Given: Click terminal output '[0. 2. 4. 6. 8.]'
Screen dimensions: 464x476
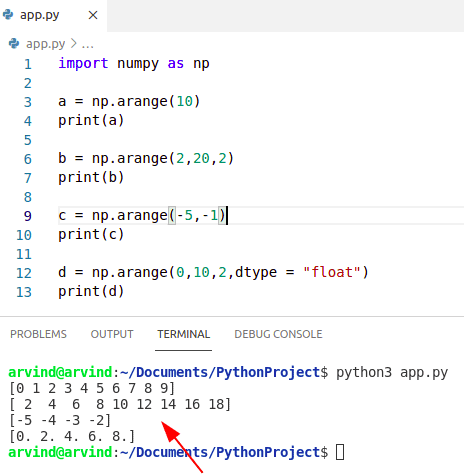Looking at the screenshot, I should (x=72, y=436).
